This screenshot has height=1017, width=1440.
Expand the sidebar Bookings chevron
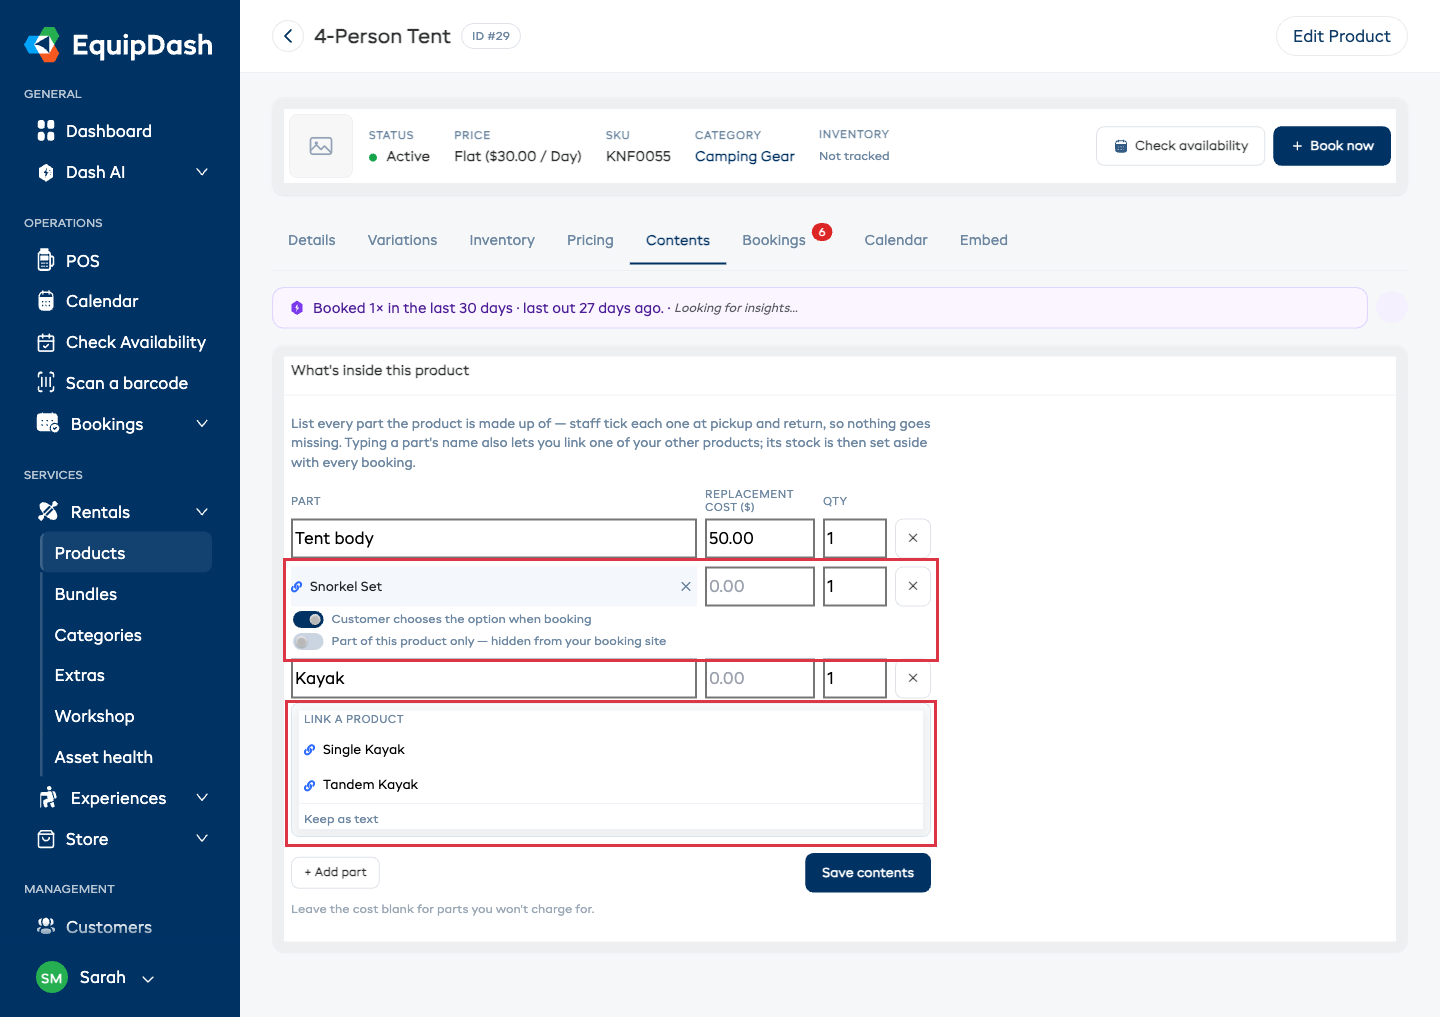tap(202, 424)
